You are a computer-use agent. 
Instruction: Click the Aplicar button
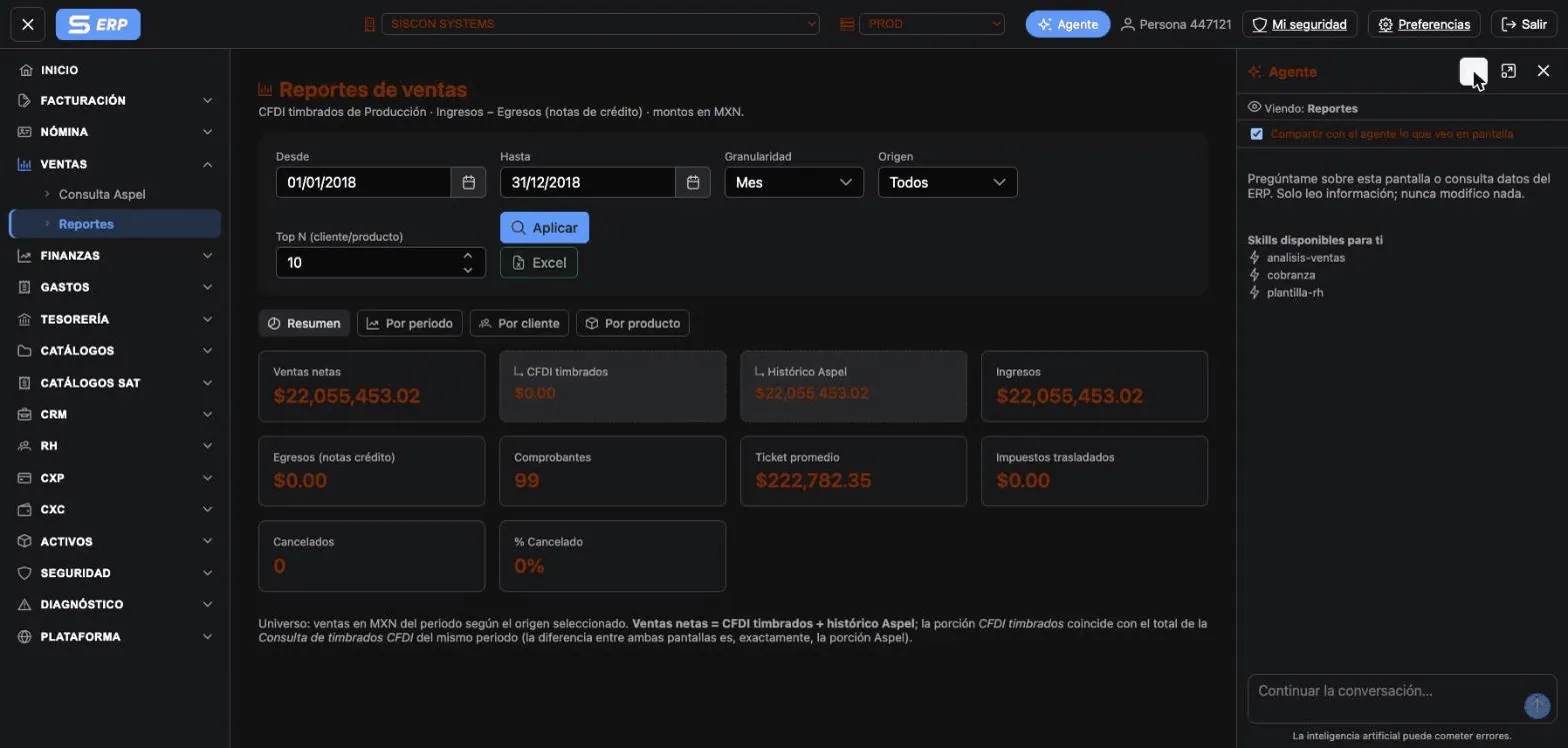coord(545,228)
